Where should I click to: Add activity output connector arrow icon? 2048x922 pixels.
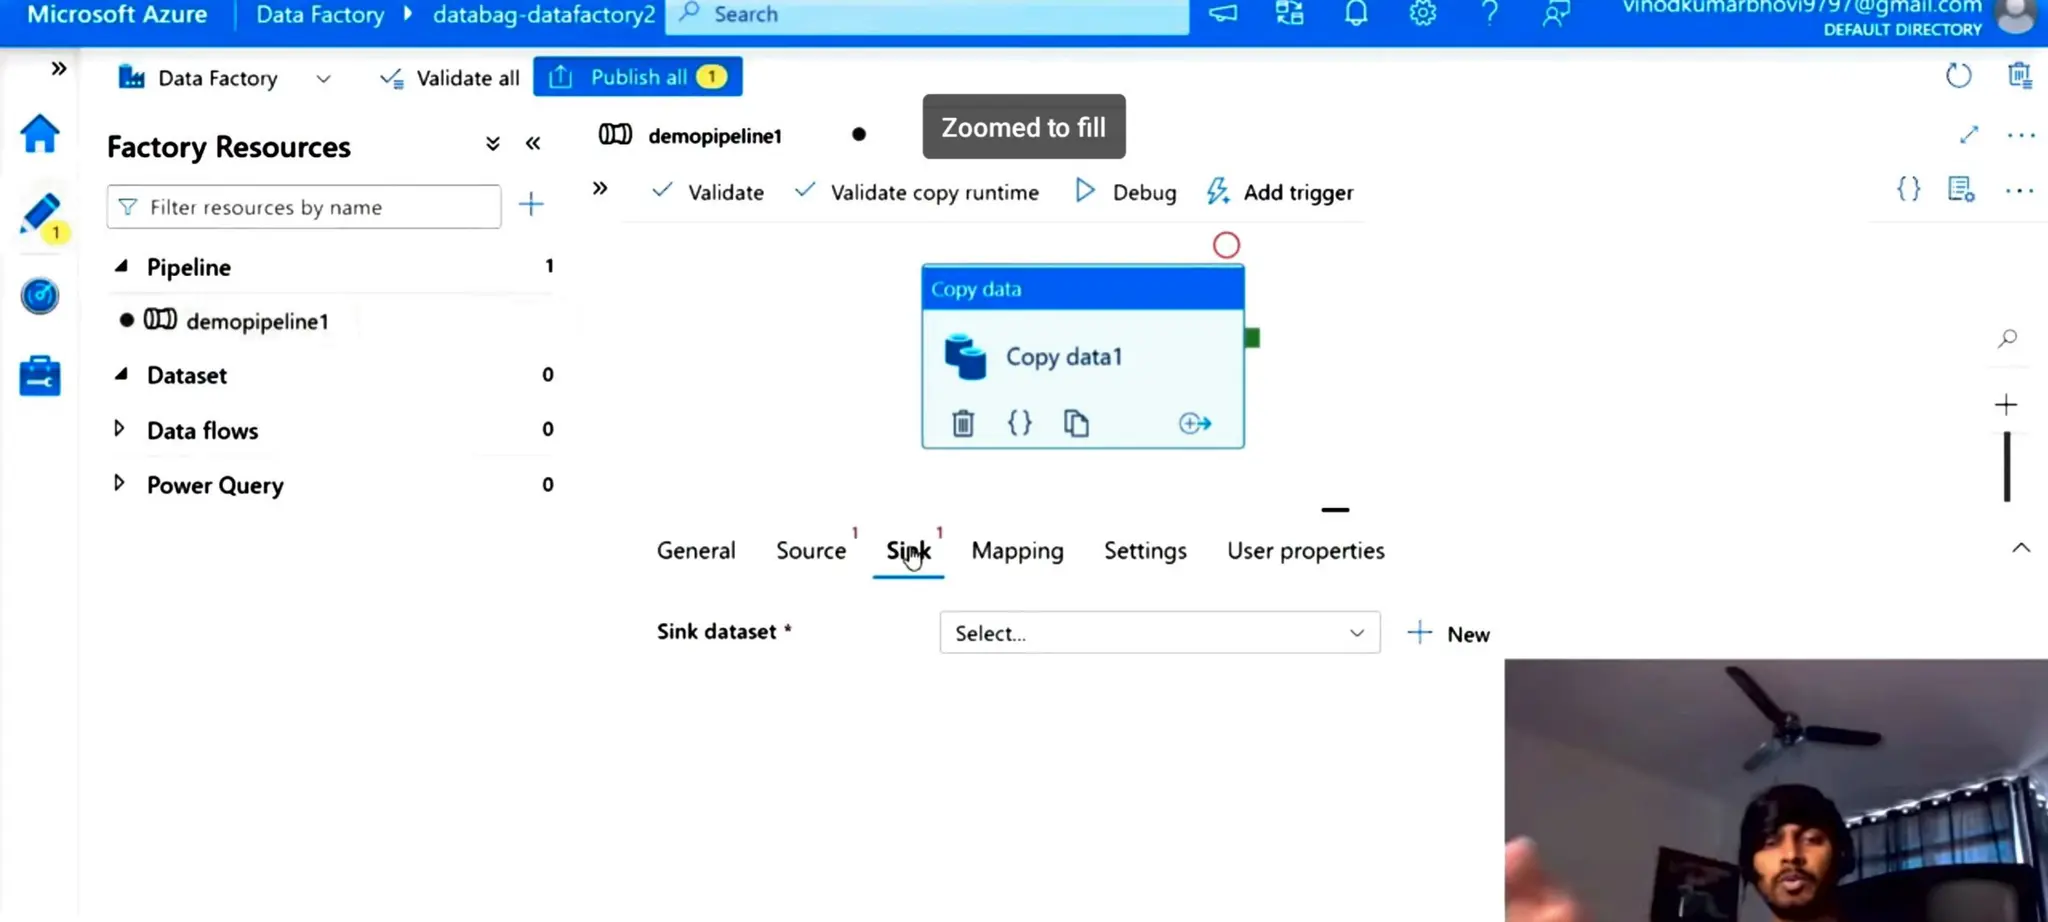click(1195, 423)
